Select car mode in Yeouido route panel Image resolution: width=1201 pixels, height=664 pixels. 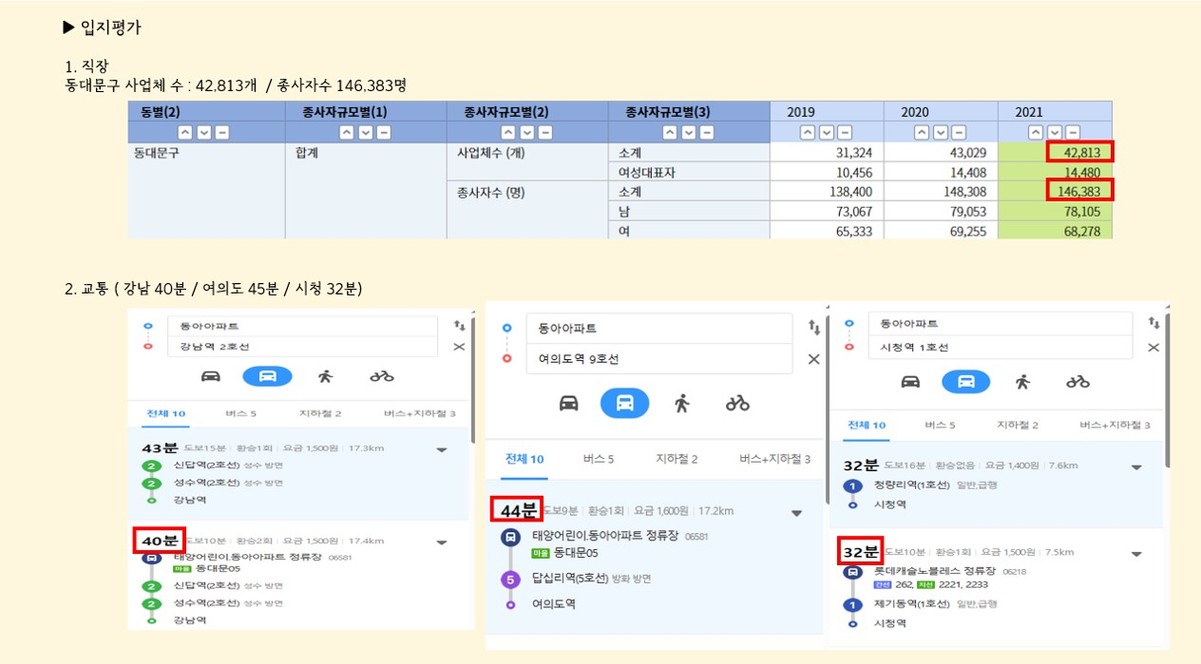coord(568,403)
